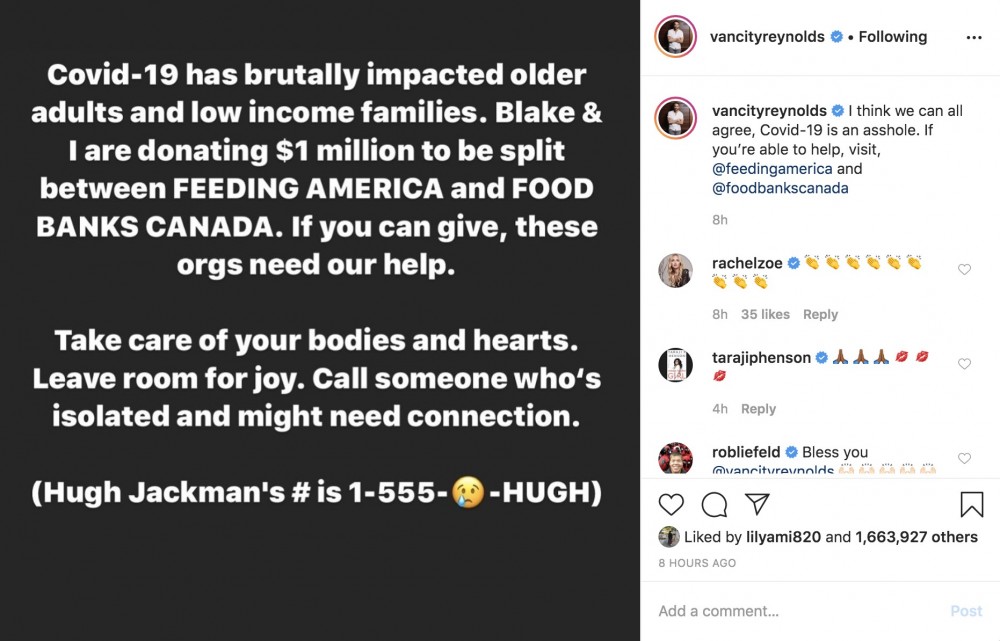Like robliefeld's comment
1000x641 pixels.
(964, 458)
